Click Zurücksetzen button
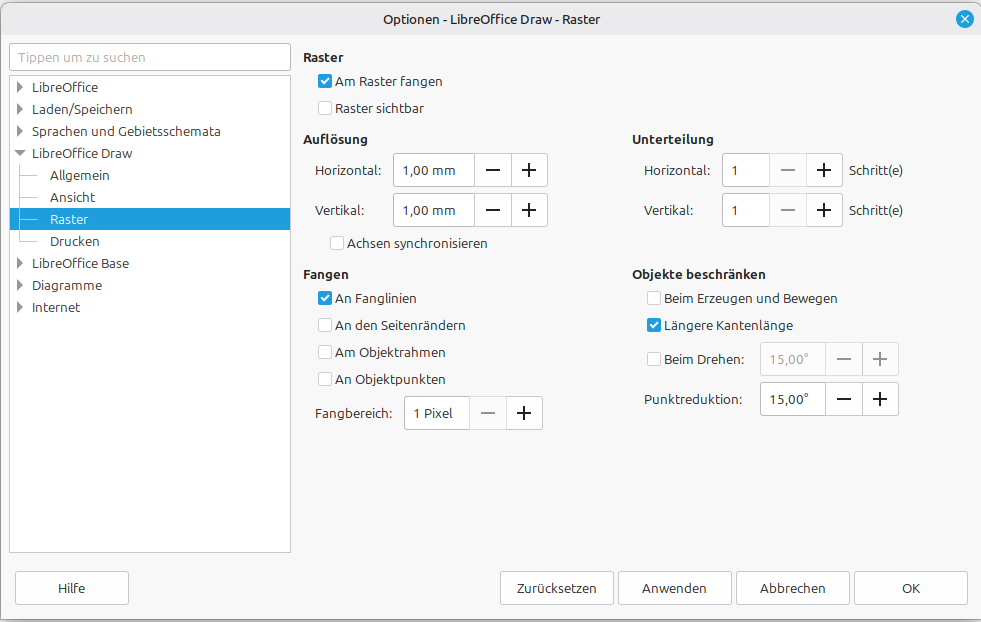The image size is (981, 622). (557, 588)
